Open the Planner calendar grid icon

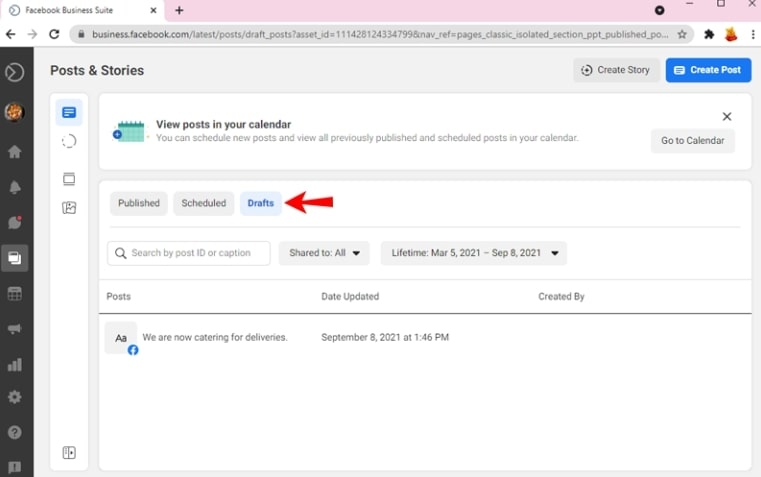pos(15,294)
